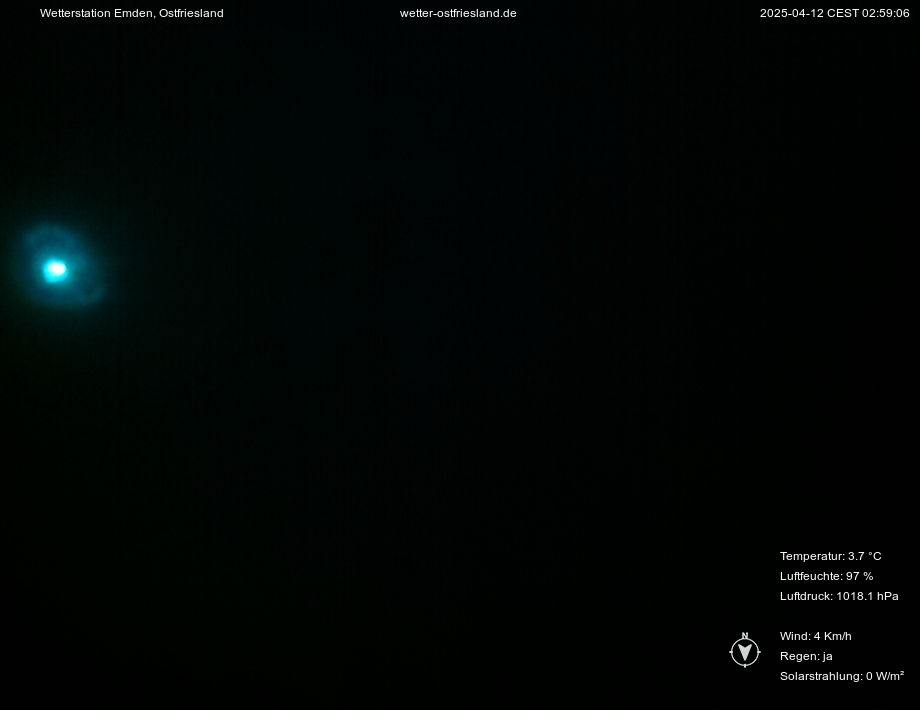Click the 'Regen: ja' status text
This screenshot has width=920, height=710.
[x=806, y=656]
